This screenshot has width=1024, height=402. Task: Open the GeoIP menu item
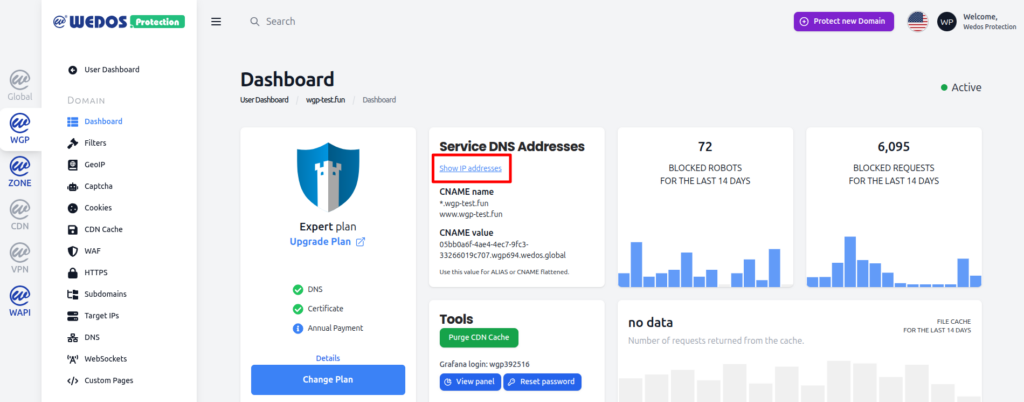point(95,164)
